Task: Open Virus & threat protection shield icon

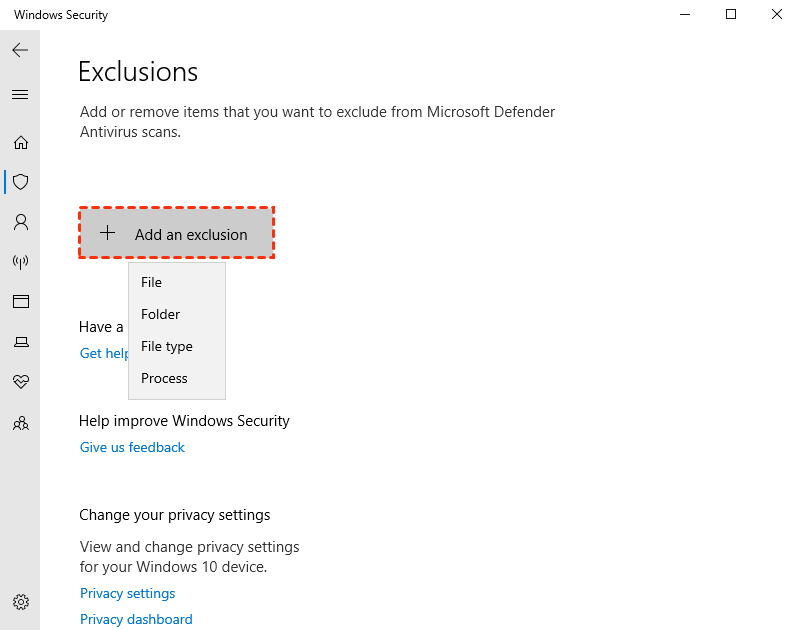Action: click(20, 182)
